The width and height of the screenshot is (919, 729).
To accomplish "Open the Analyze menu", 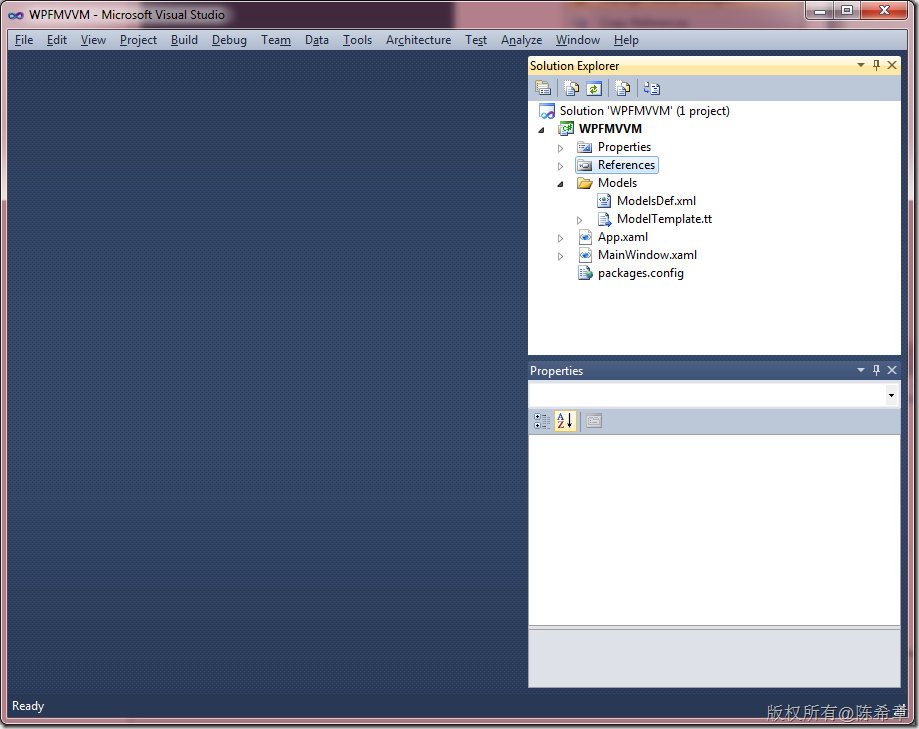I will [x=522, y=40].
